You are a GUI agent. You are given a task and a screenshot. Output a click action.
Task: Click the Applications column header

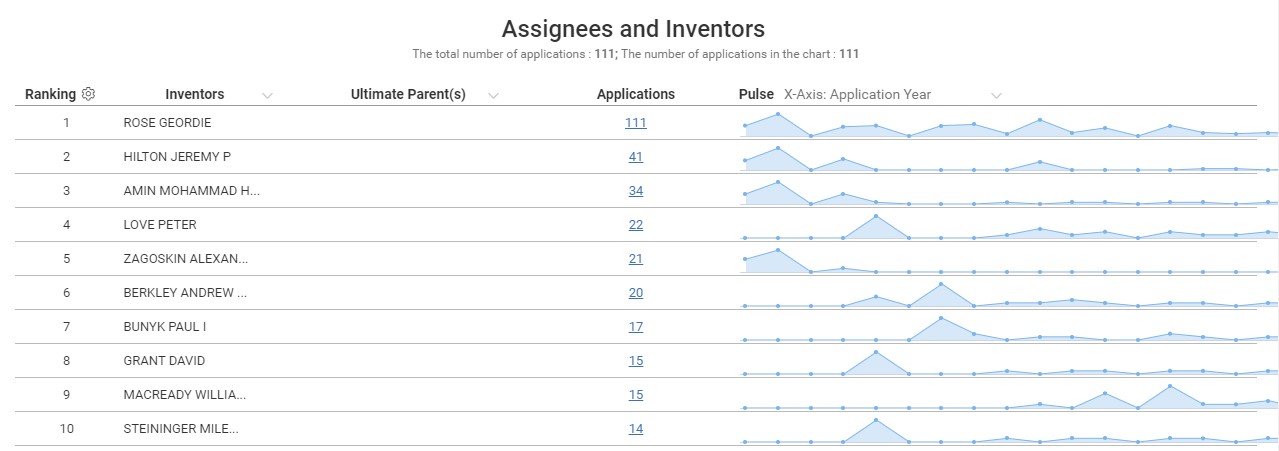point(635,94)
